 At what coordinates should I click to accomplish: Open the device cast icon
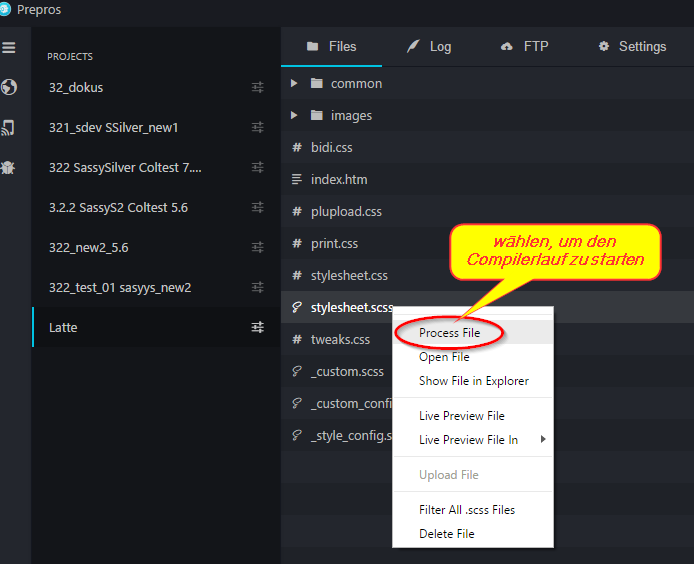(9, 127)
